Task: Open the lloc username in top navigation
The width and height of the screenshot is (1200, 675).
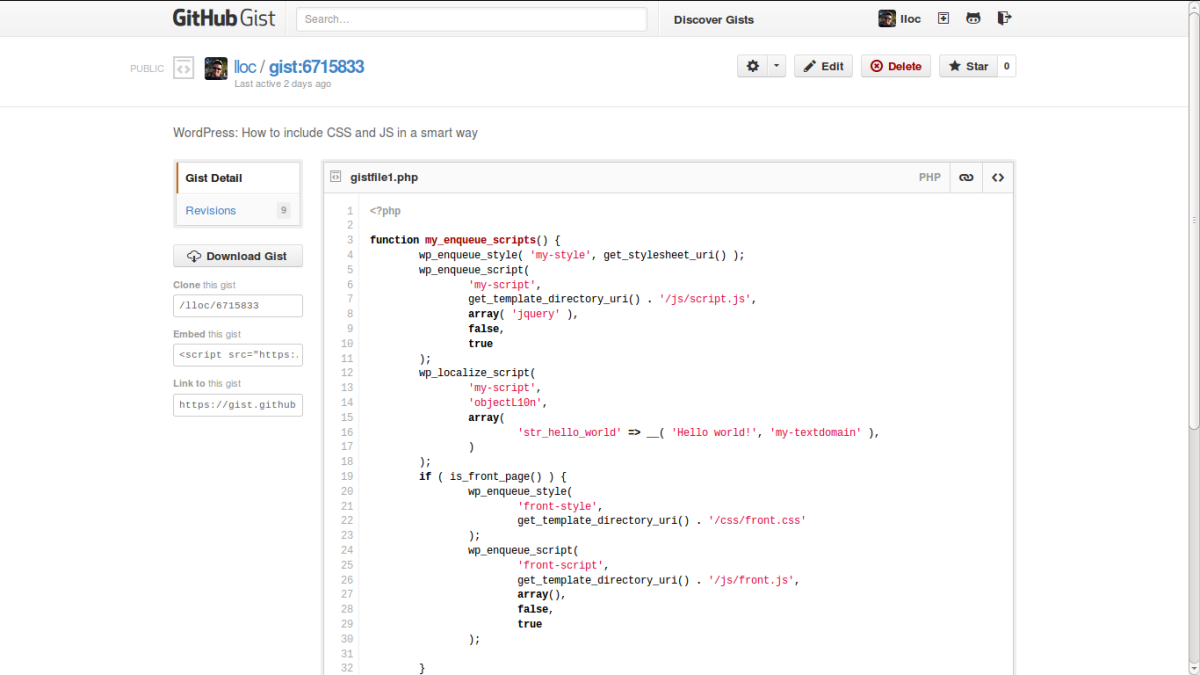Action: click(910, 19)
